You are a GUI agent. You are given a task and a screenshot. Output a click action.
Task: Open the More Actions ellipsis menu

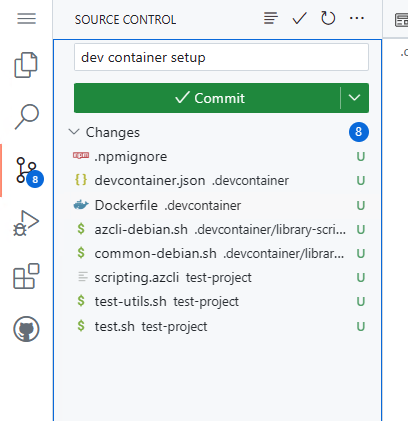coord(357,18)
